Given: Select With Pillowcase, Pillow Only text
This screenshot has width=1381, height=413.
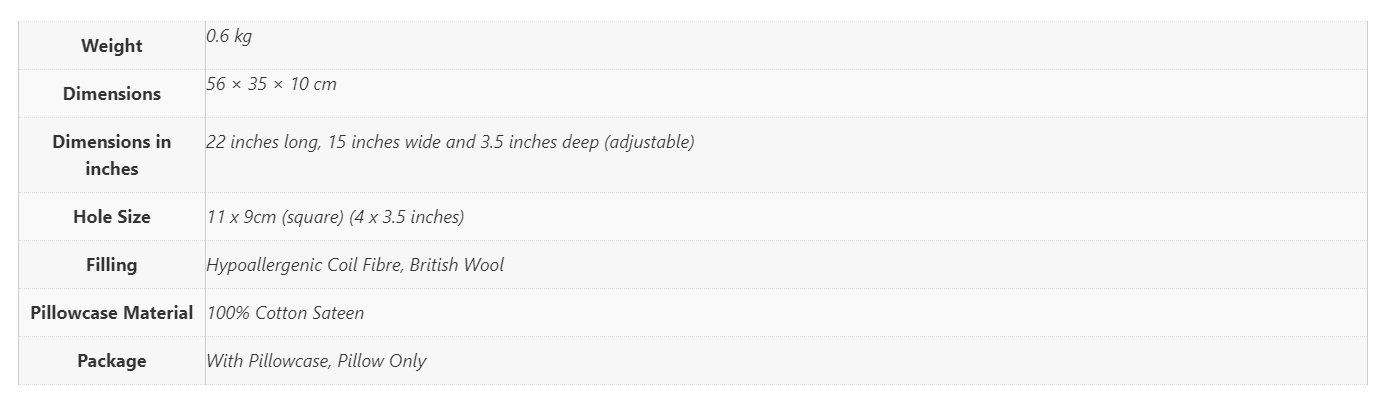Looking at the screenshot, I should (x=316, y=361).
